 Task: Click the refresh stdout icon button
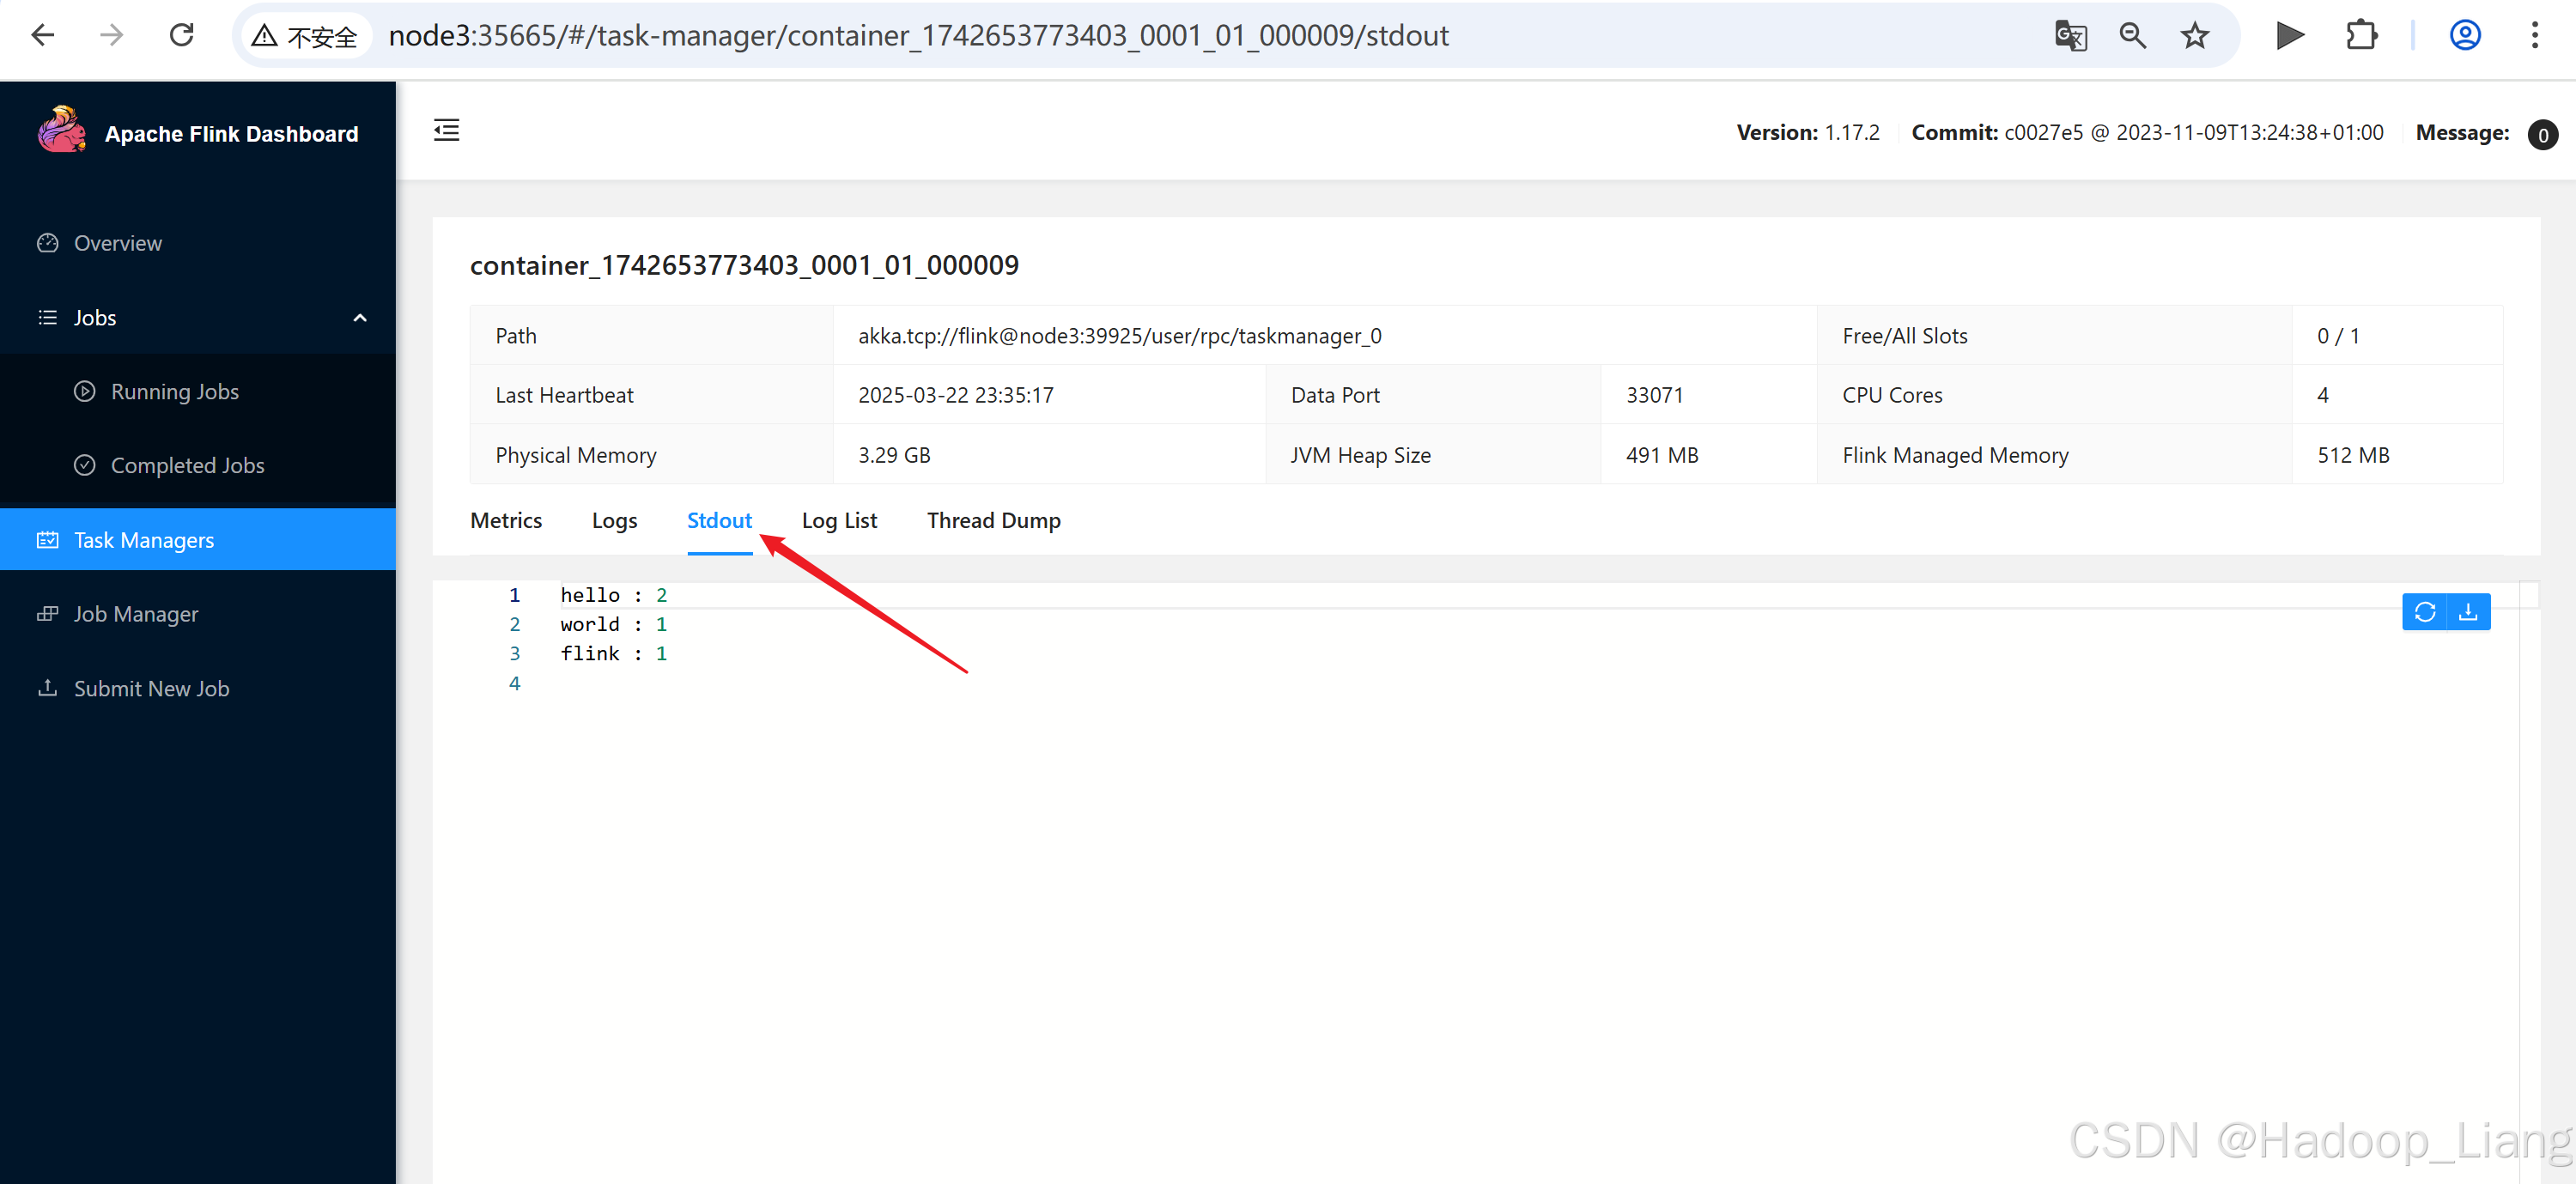2424,612
